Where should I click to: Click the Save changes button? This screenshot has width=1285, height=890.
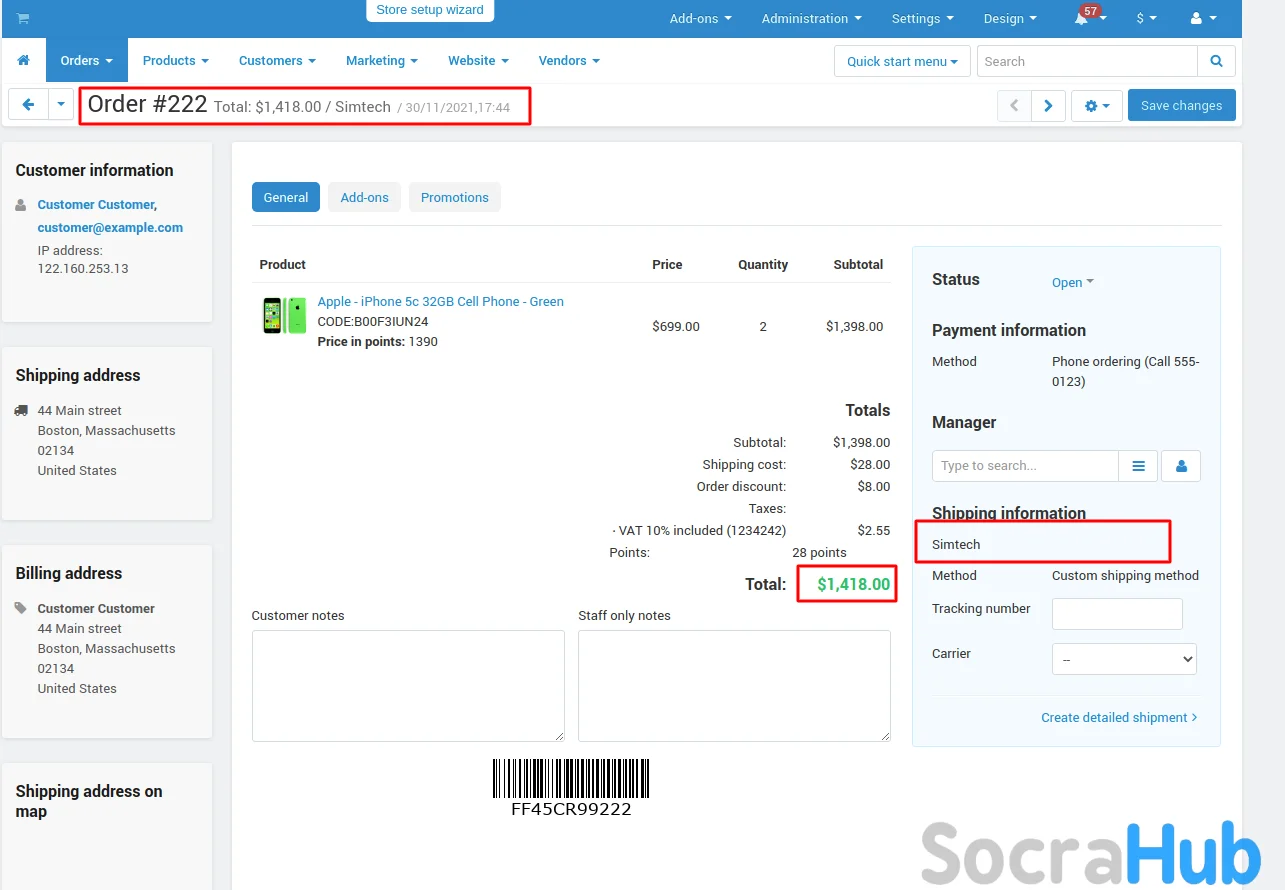point(1181,105)
